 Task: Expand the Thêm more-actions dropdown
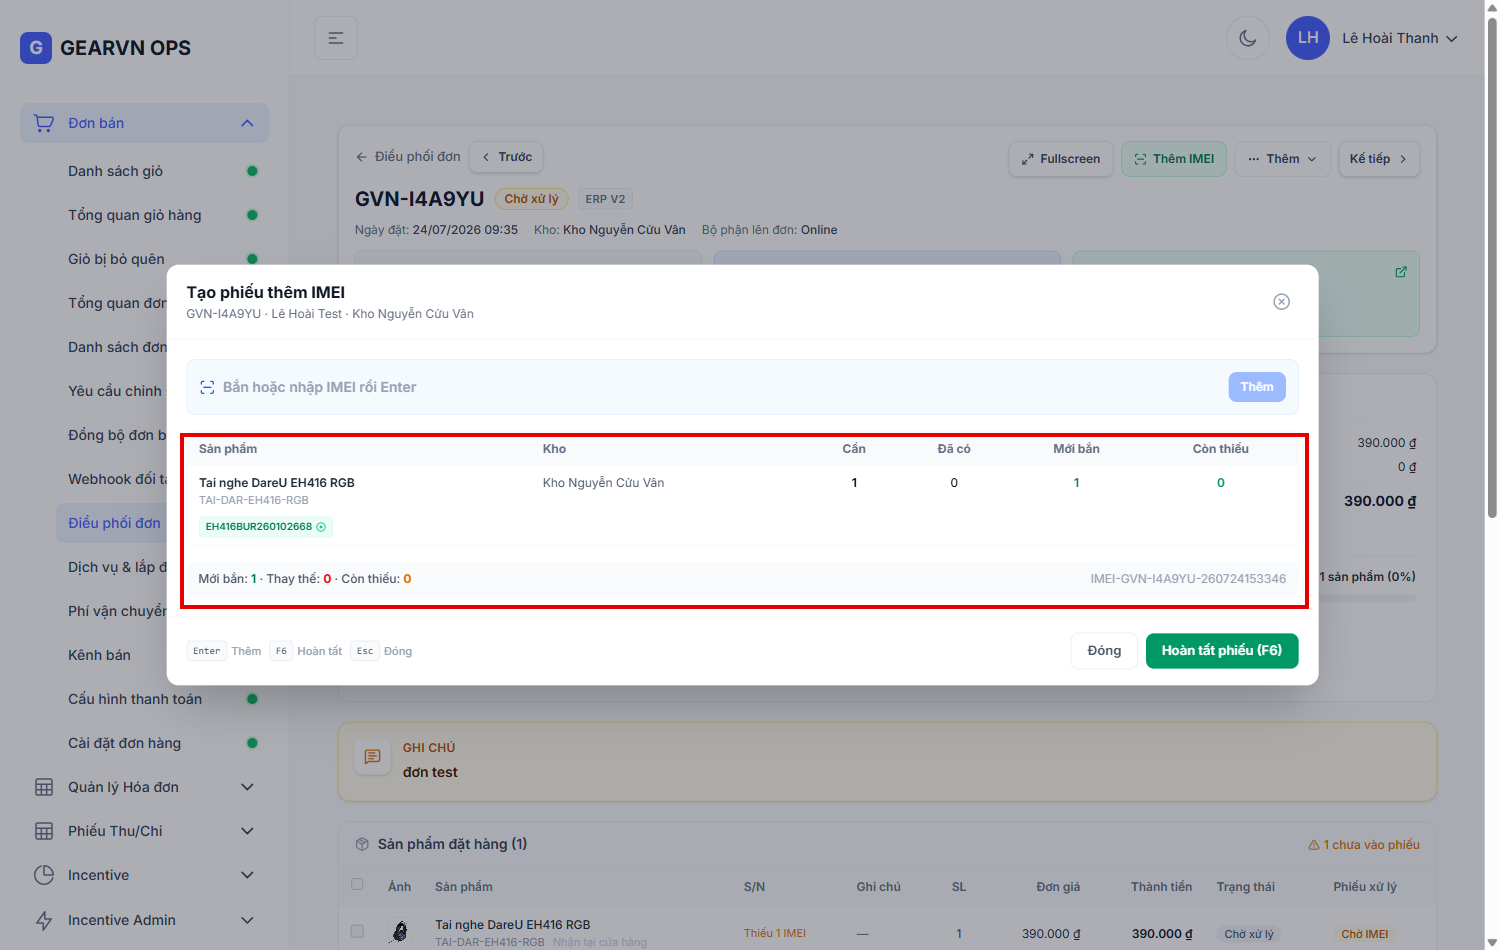(1283, 159)
